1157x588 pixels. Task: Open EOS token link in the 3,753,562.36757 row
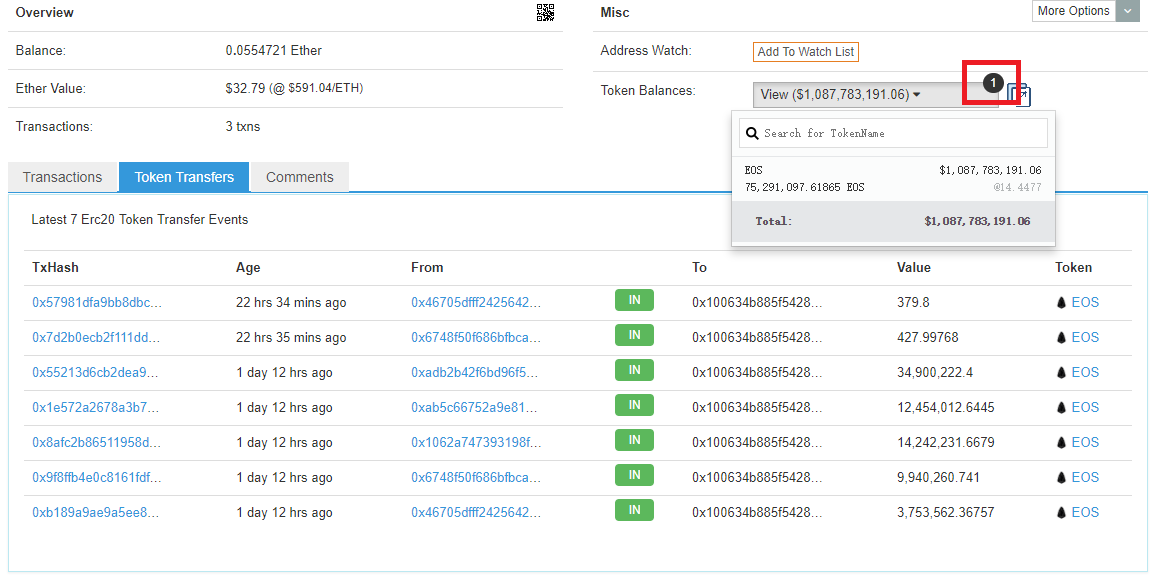click(1085, 513)
